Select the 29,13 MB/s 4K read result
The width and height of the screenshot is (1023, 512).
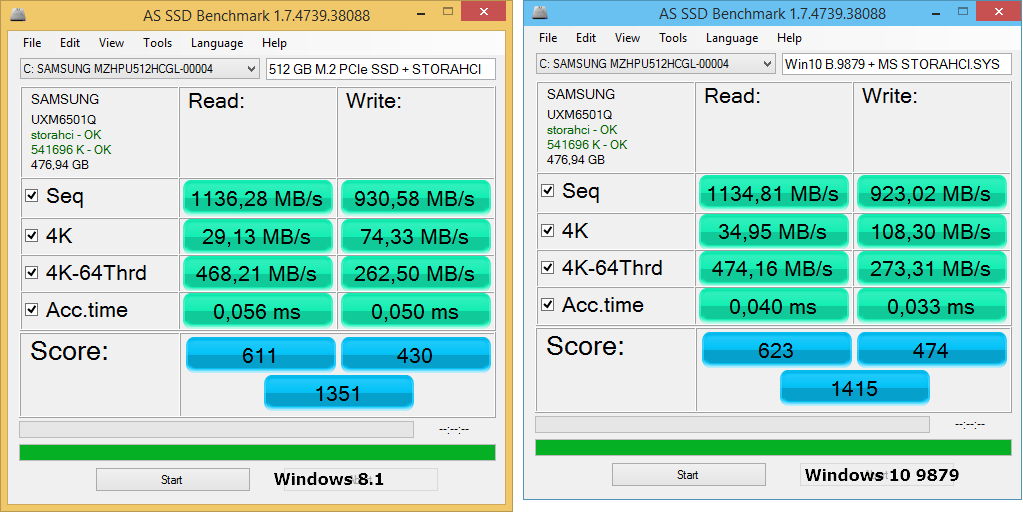(x=258, y=235)
